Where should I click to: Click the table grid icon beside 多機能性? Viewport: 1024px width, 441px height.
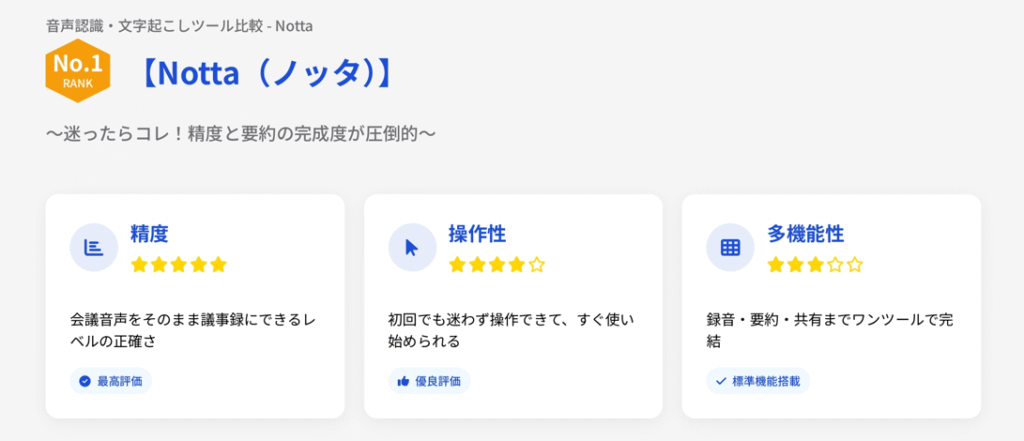tap(730, 248)
